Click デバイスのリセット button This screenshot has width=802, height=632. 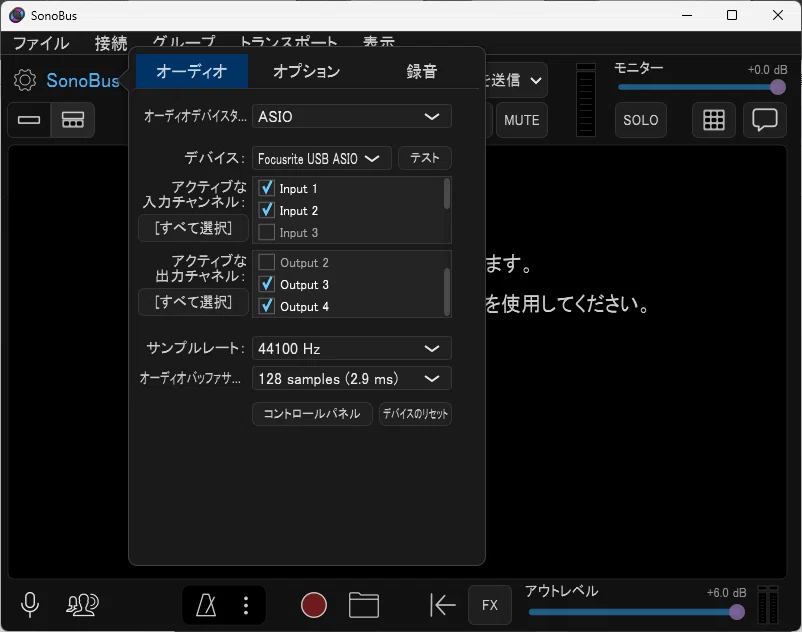pyautogui.click(x=415, y=414)
